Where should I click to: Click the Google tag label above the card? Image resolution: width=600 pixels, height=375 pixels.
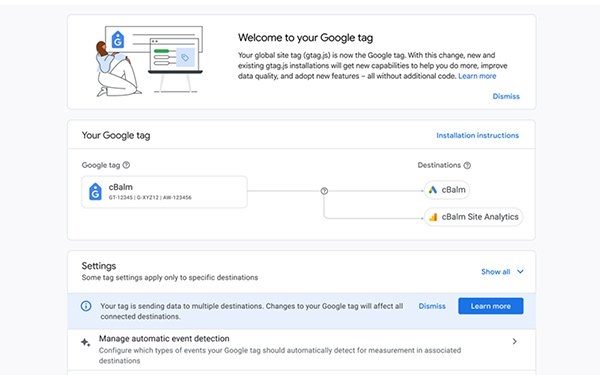click(x=101, y=165)
